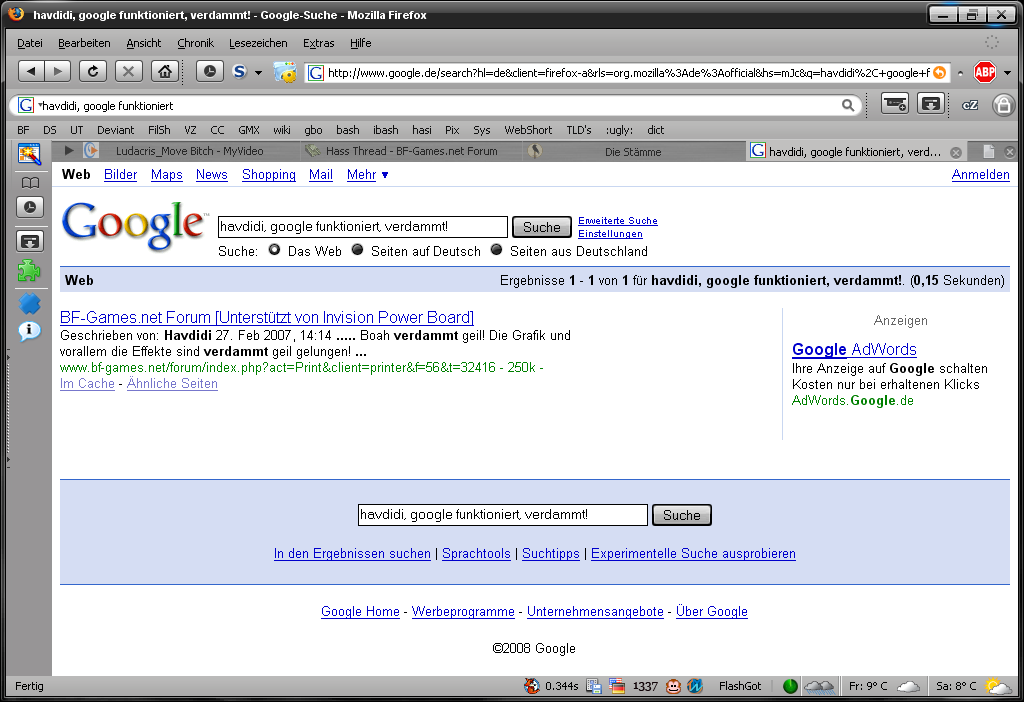Select the 'Seiten aus Deutschland' radio button
The width and height of the screenshot is (1024, 702).
point(496,250)
